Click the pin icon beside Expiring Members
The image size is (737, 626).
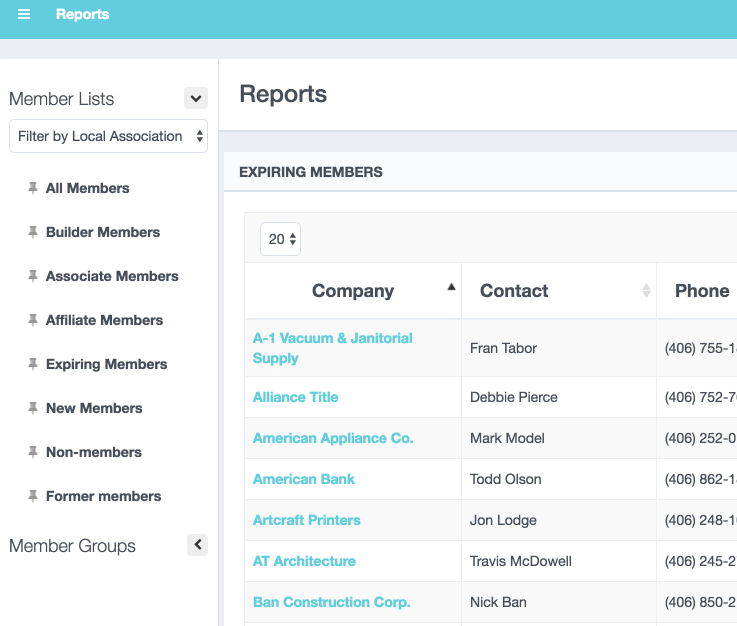(x=32, y=364)
